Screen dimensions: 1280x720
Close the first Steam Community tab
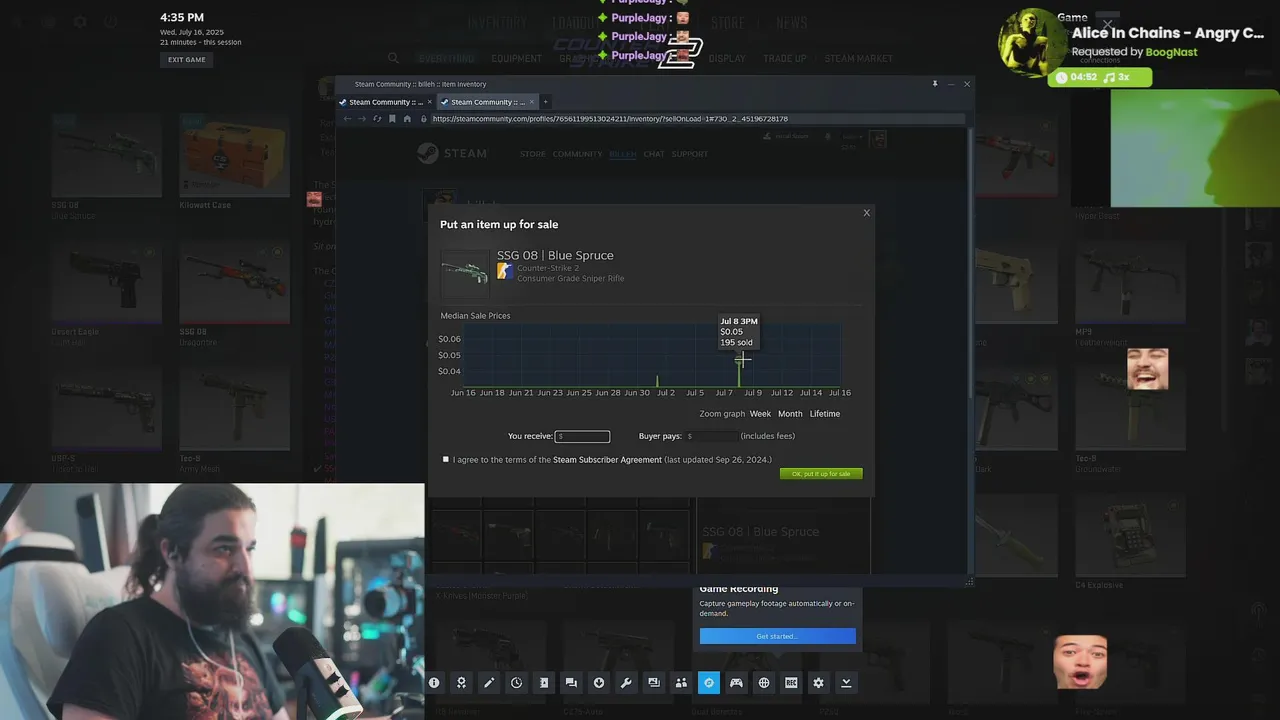tap(430, 102)
